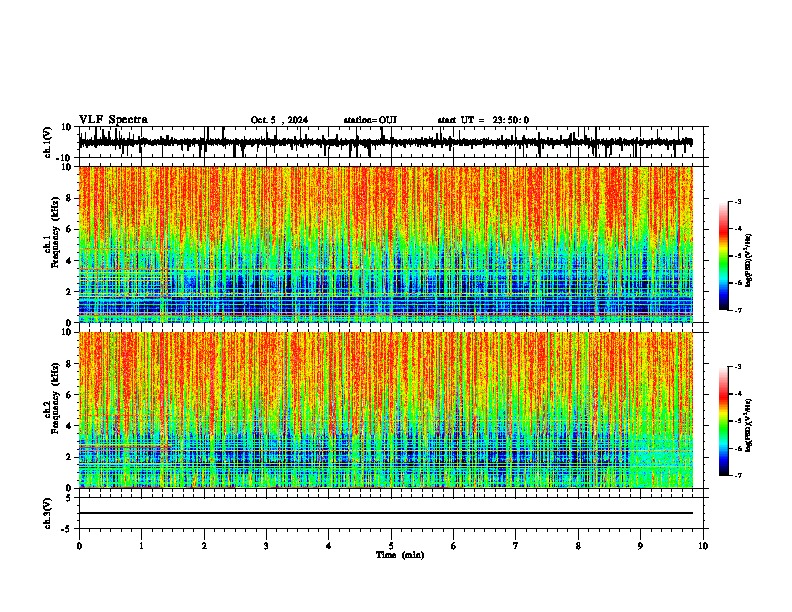Click the "VLF Spectra" title text
The height and width of the screenshot is (612, 792).
pos(113,120)
